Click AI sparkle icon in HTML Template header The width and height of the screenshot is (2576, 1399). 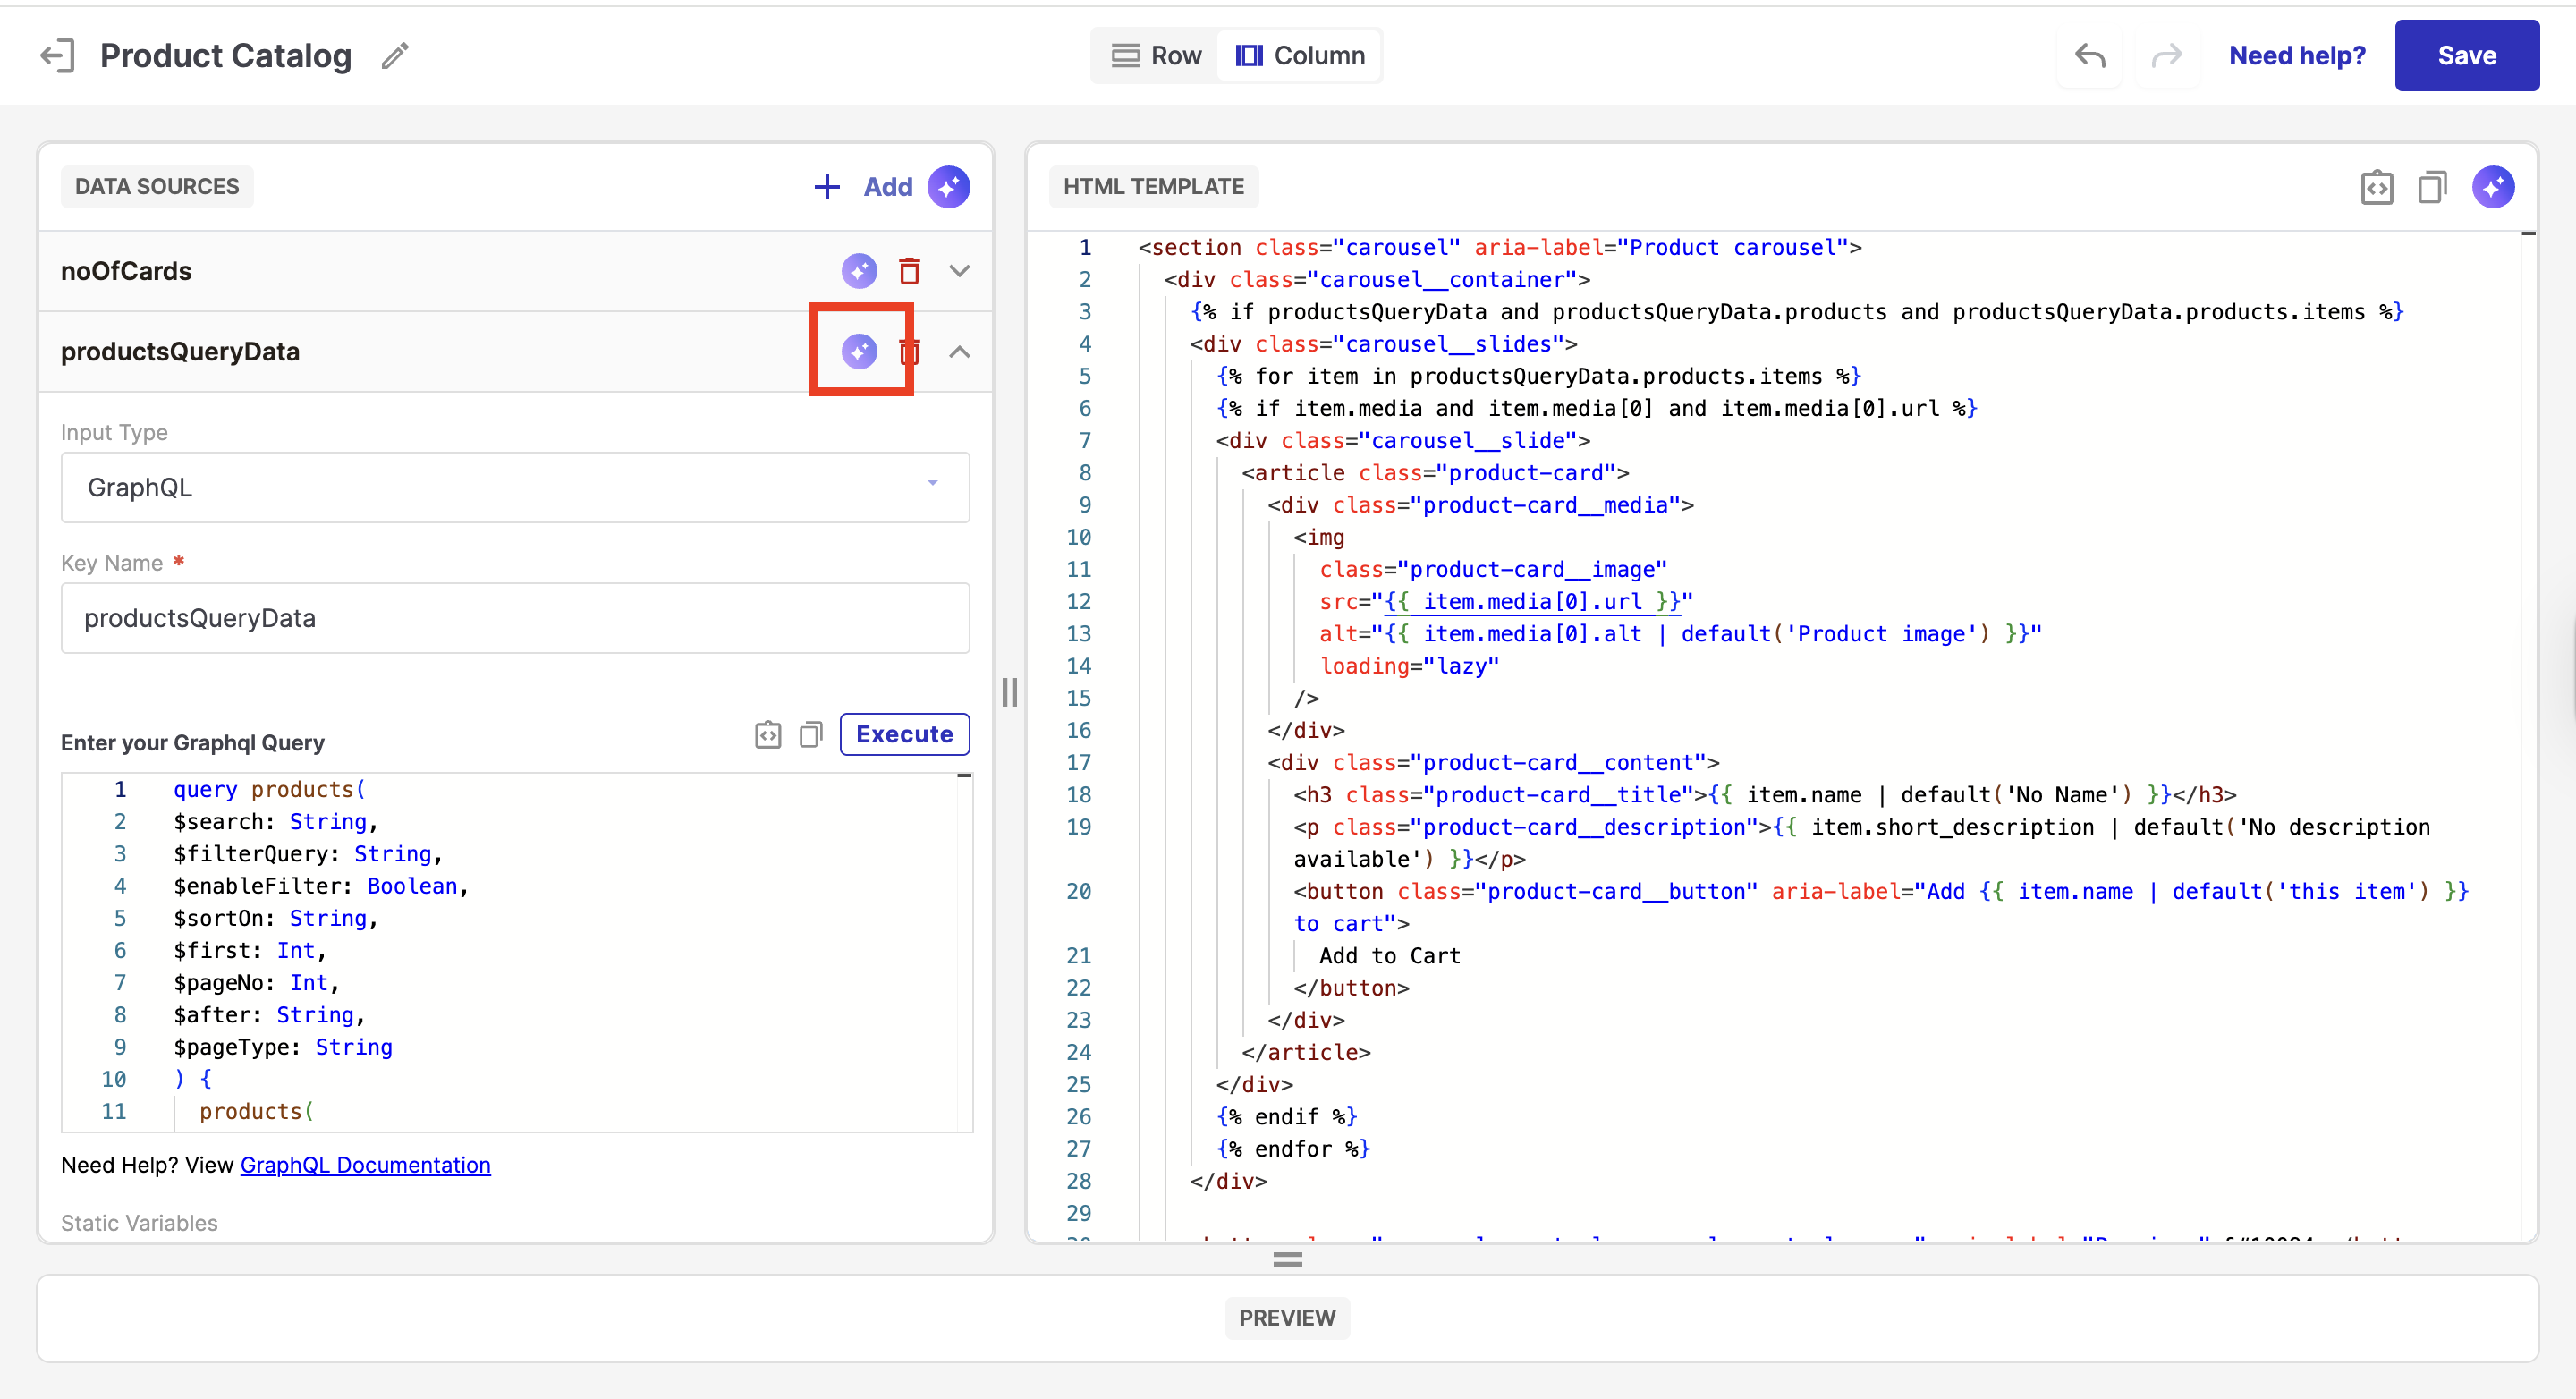[x=2493, y=187]
